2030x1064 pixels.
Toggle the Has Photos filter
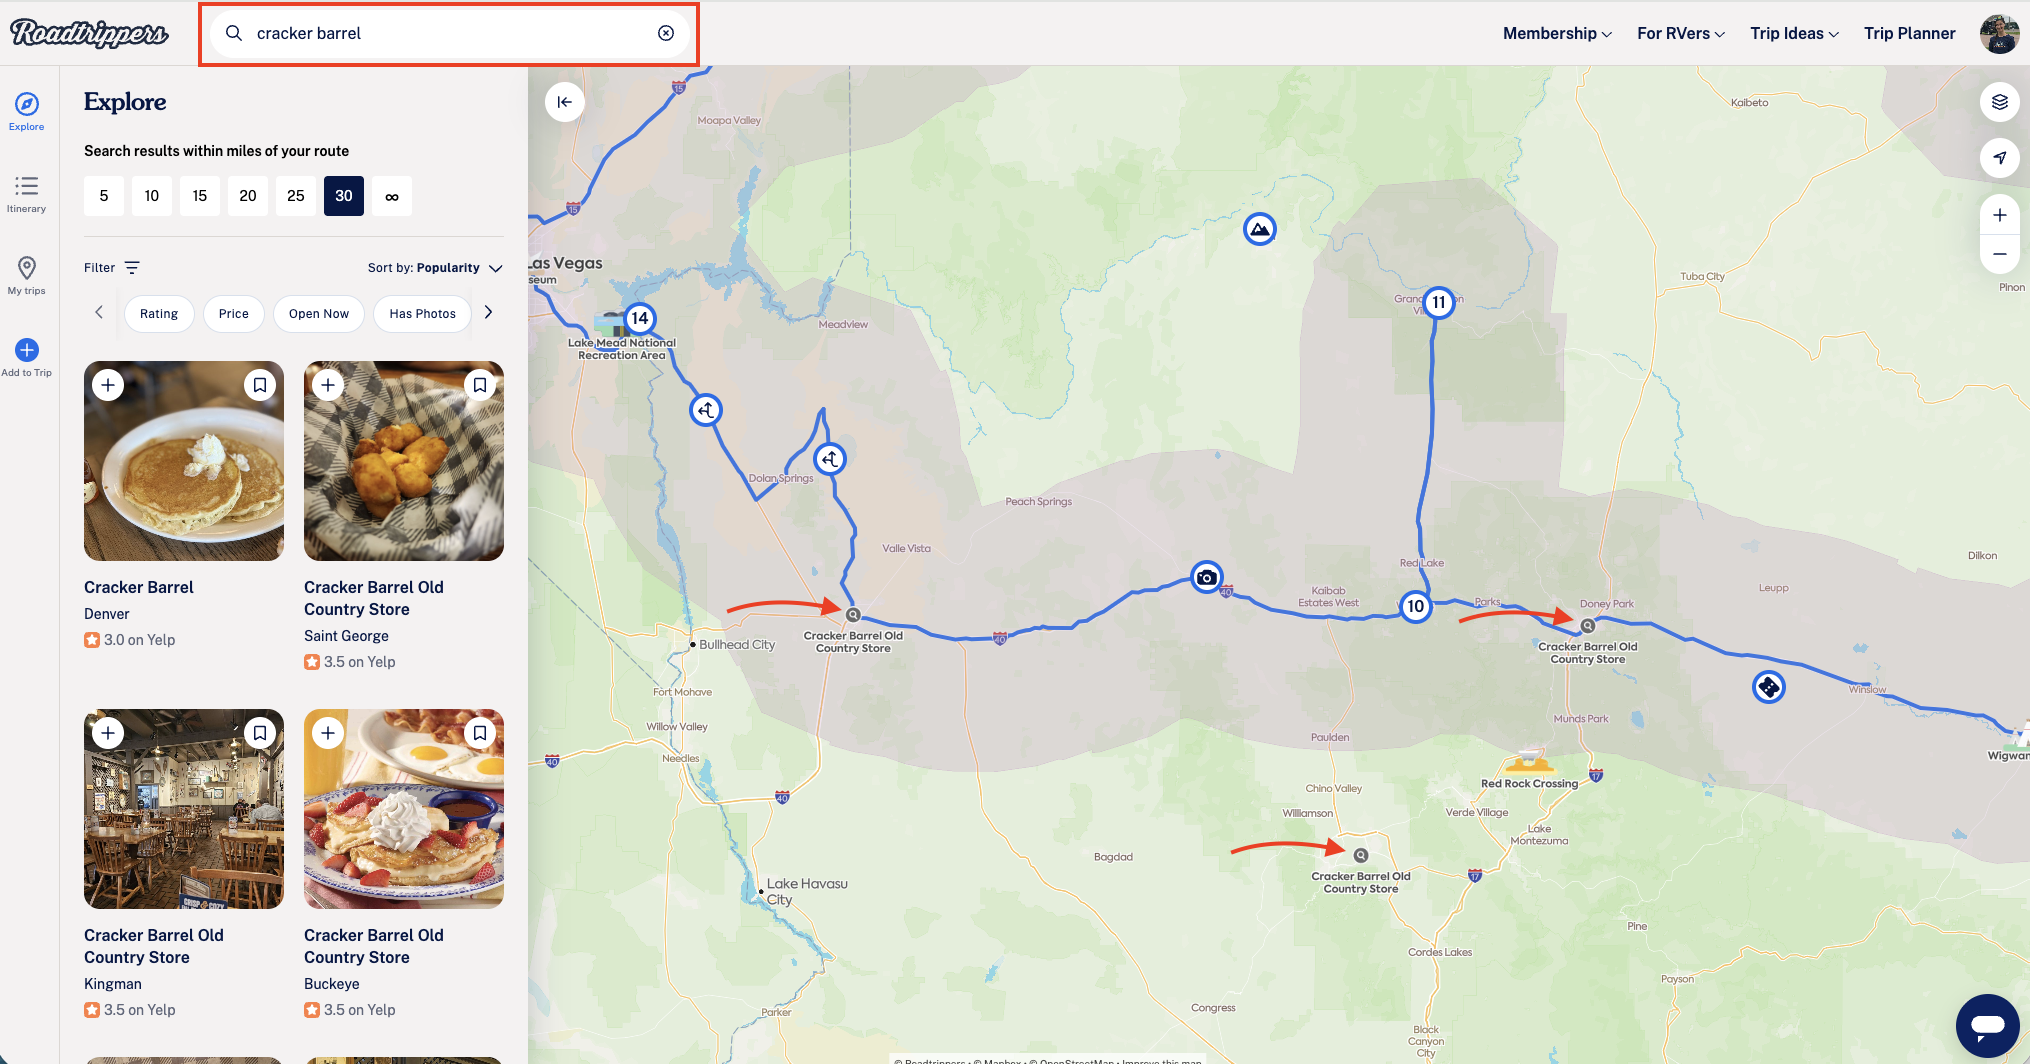pyautogui.click(x=423, y=314)
